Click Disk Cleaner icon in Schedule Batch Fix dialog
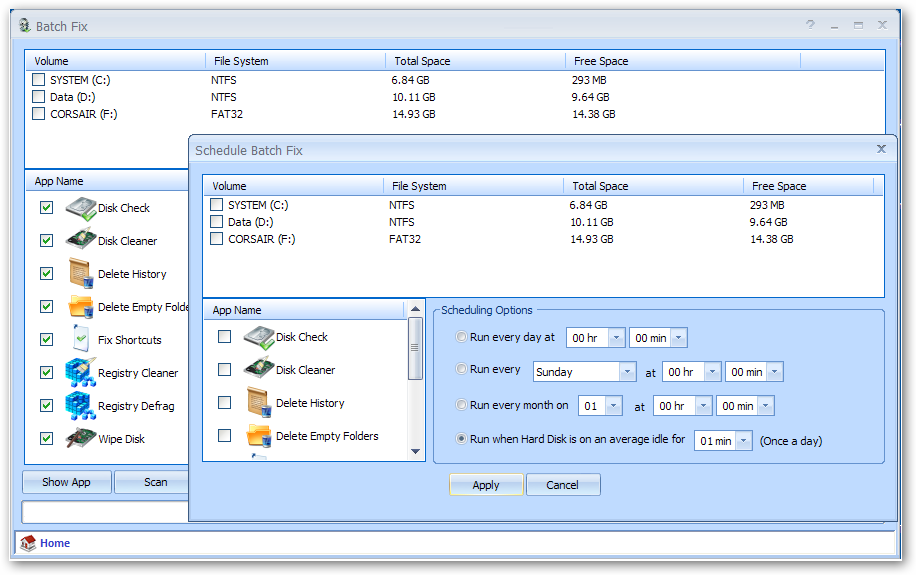This screenshot has width=916, height=575. (259, 369)
